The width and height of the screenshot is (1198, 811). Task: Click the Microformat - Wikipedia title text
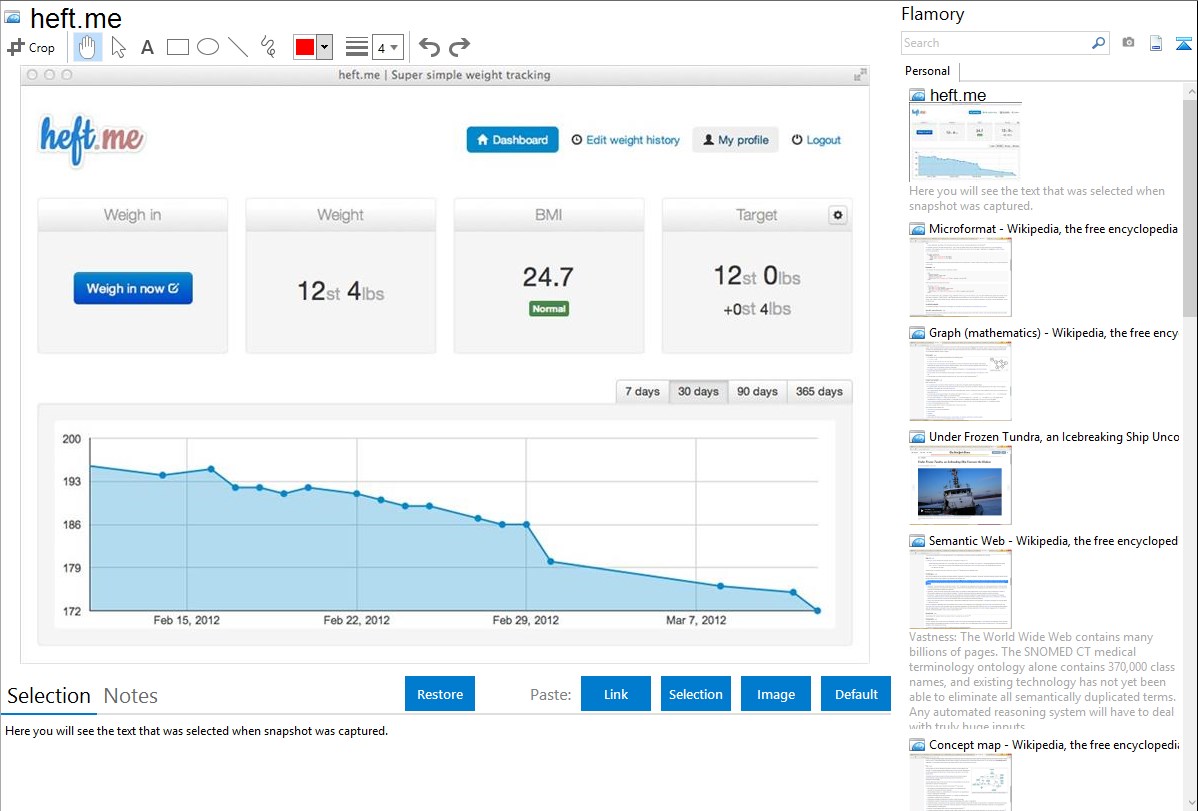1053,229
